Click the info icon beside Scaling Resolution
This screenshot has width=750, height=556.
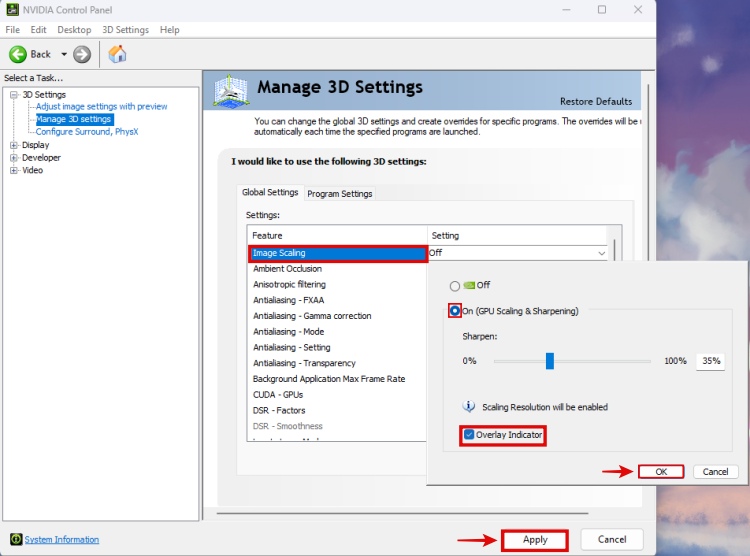[x=468, y=407]
